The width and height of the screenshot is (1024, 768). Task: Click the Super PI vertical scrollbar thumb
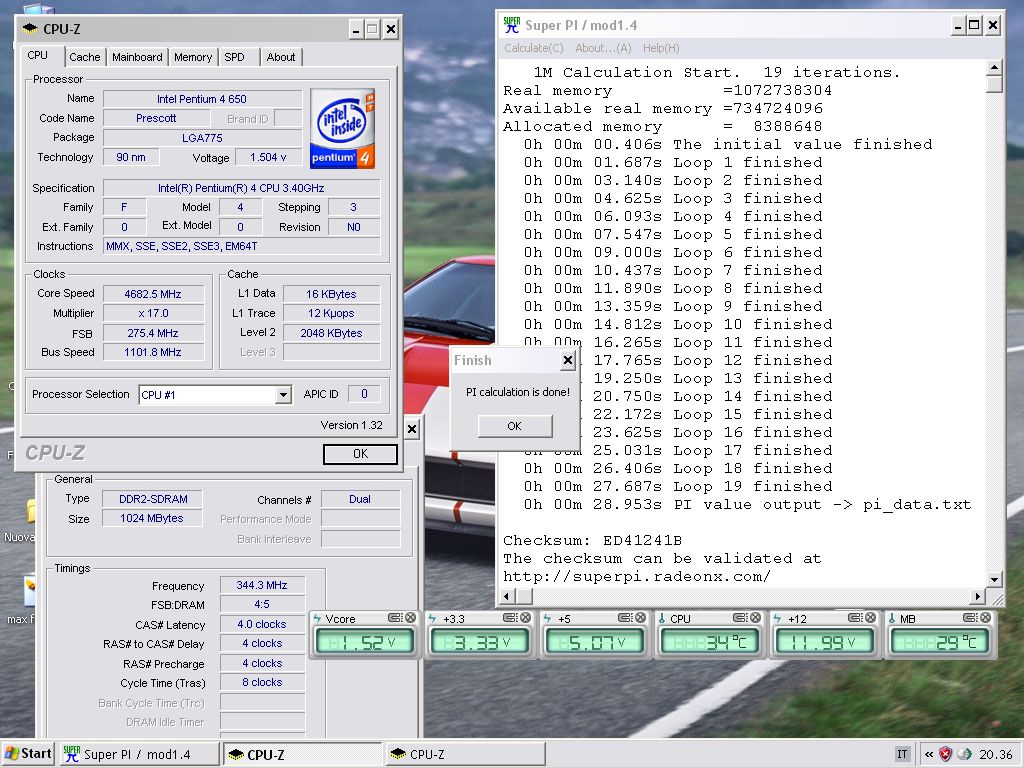coord(995,84)
